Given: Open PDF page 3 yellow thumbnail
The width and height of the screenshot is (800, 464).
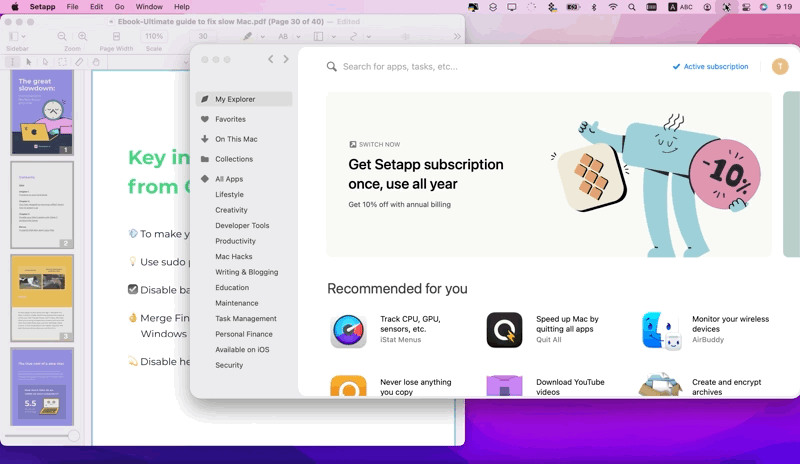Looking at the screenshot, I should [x=42, y=298].
